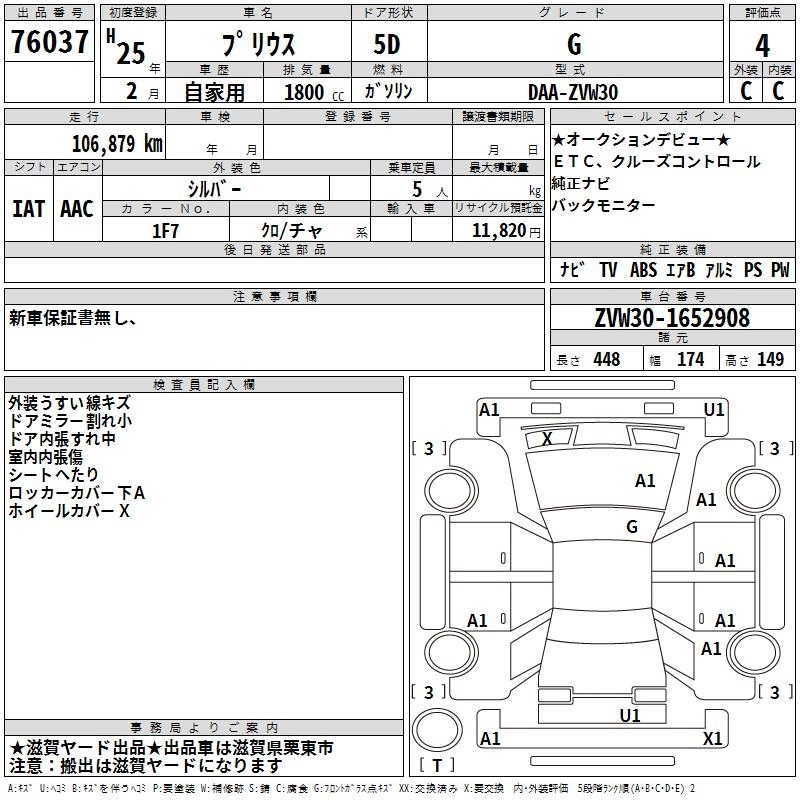The height and width of the screenshot is (800, 800).
Task: Click inspector note ドアミラー割れ小
Action: coord(70,420)
